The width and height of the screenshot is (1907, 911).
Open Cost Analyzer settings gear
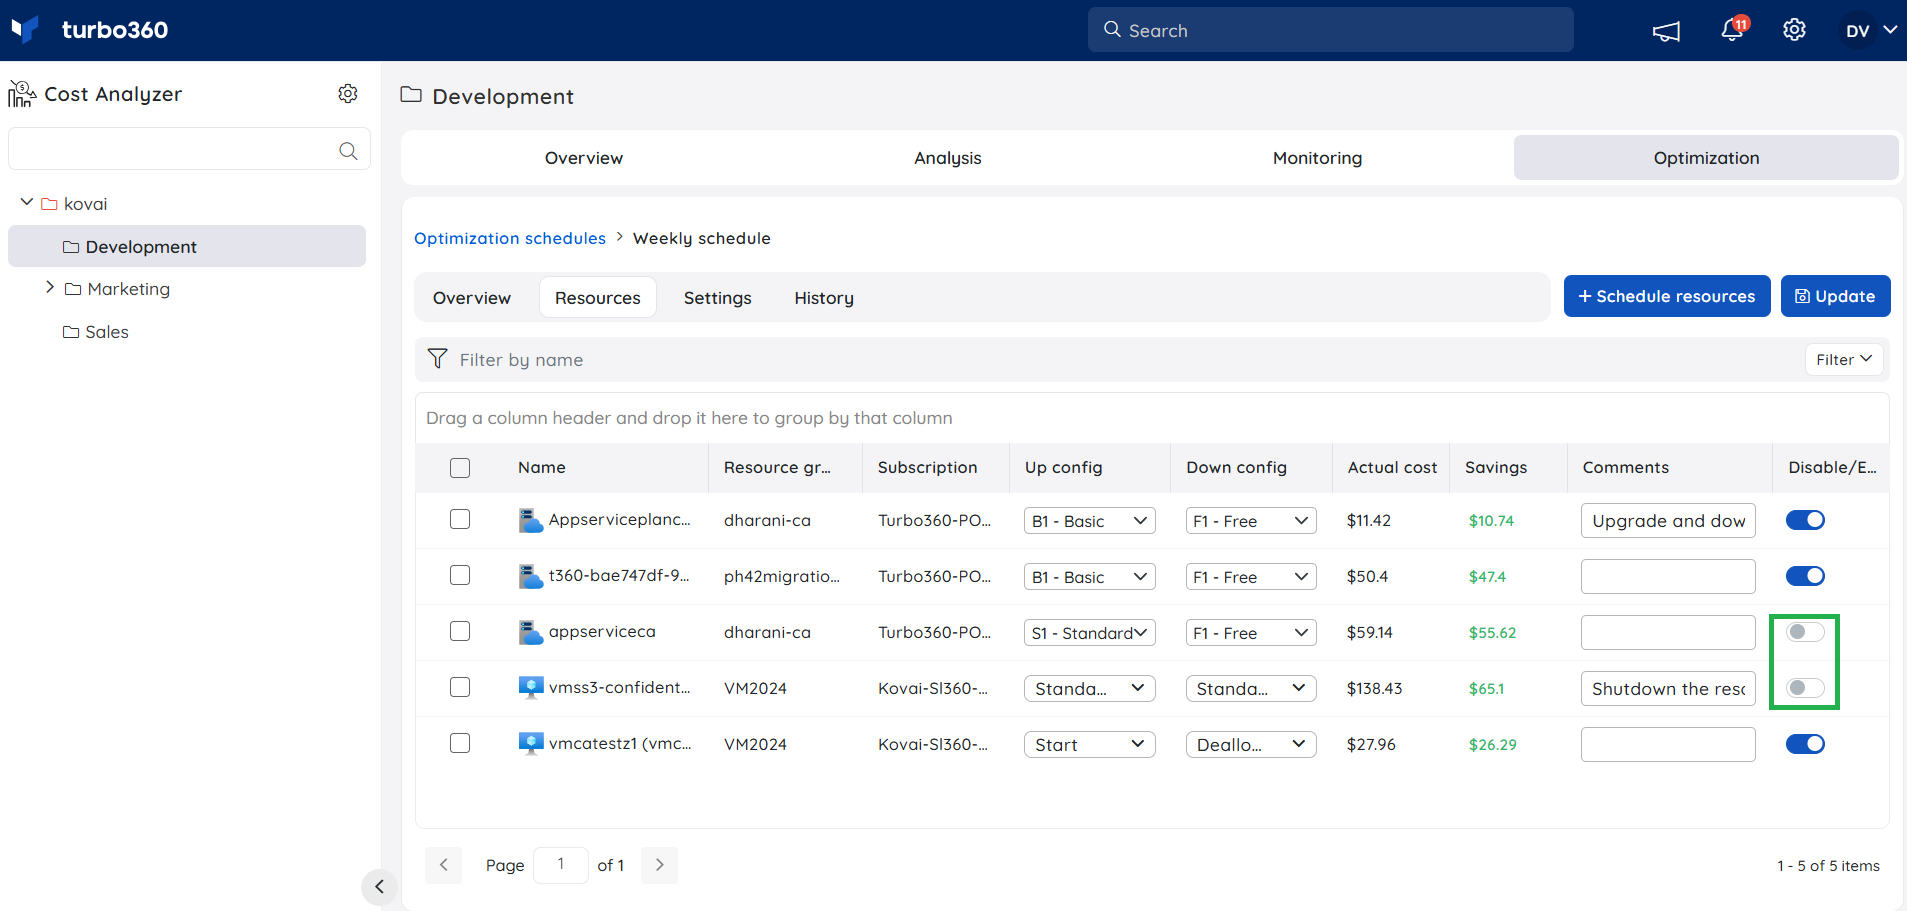click(x=348, y=93)
